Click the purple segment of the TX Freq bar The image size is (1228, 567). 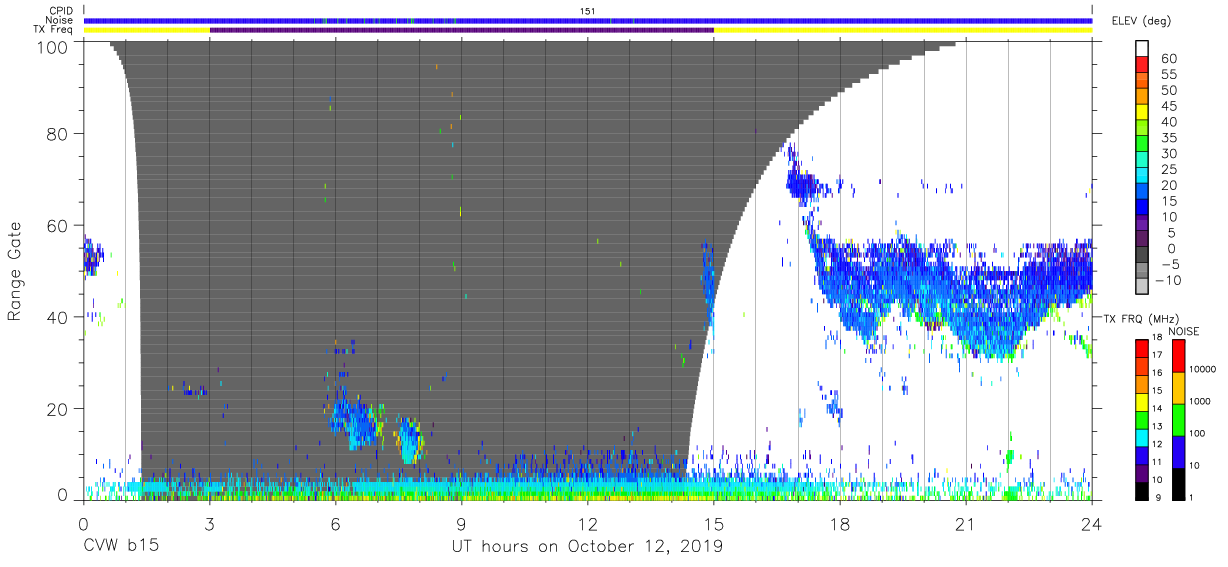click(462, 30)
